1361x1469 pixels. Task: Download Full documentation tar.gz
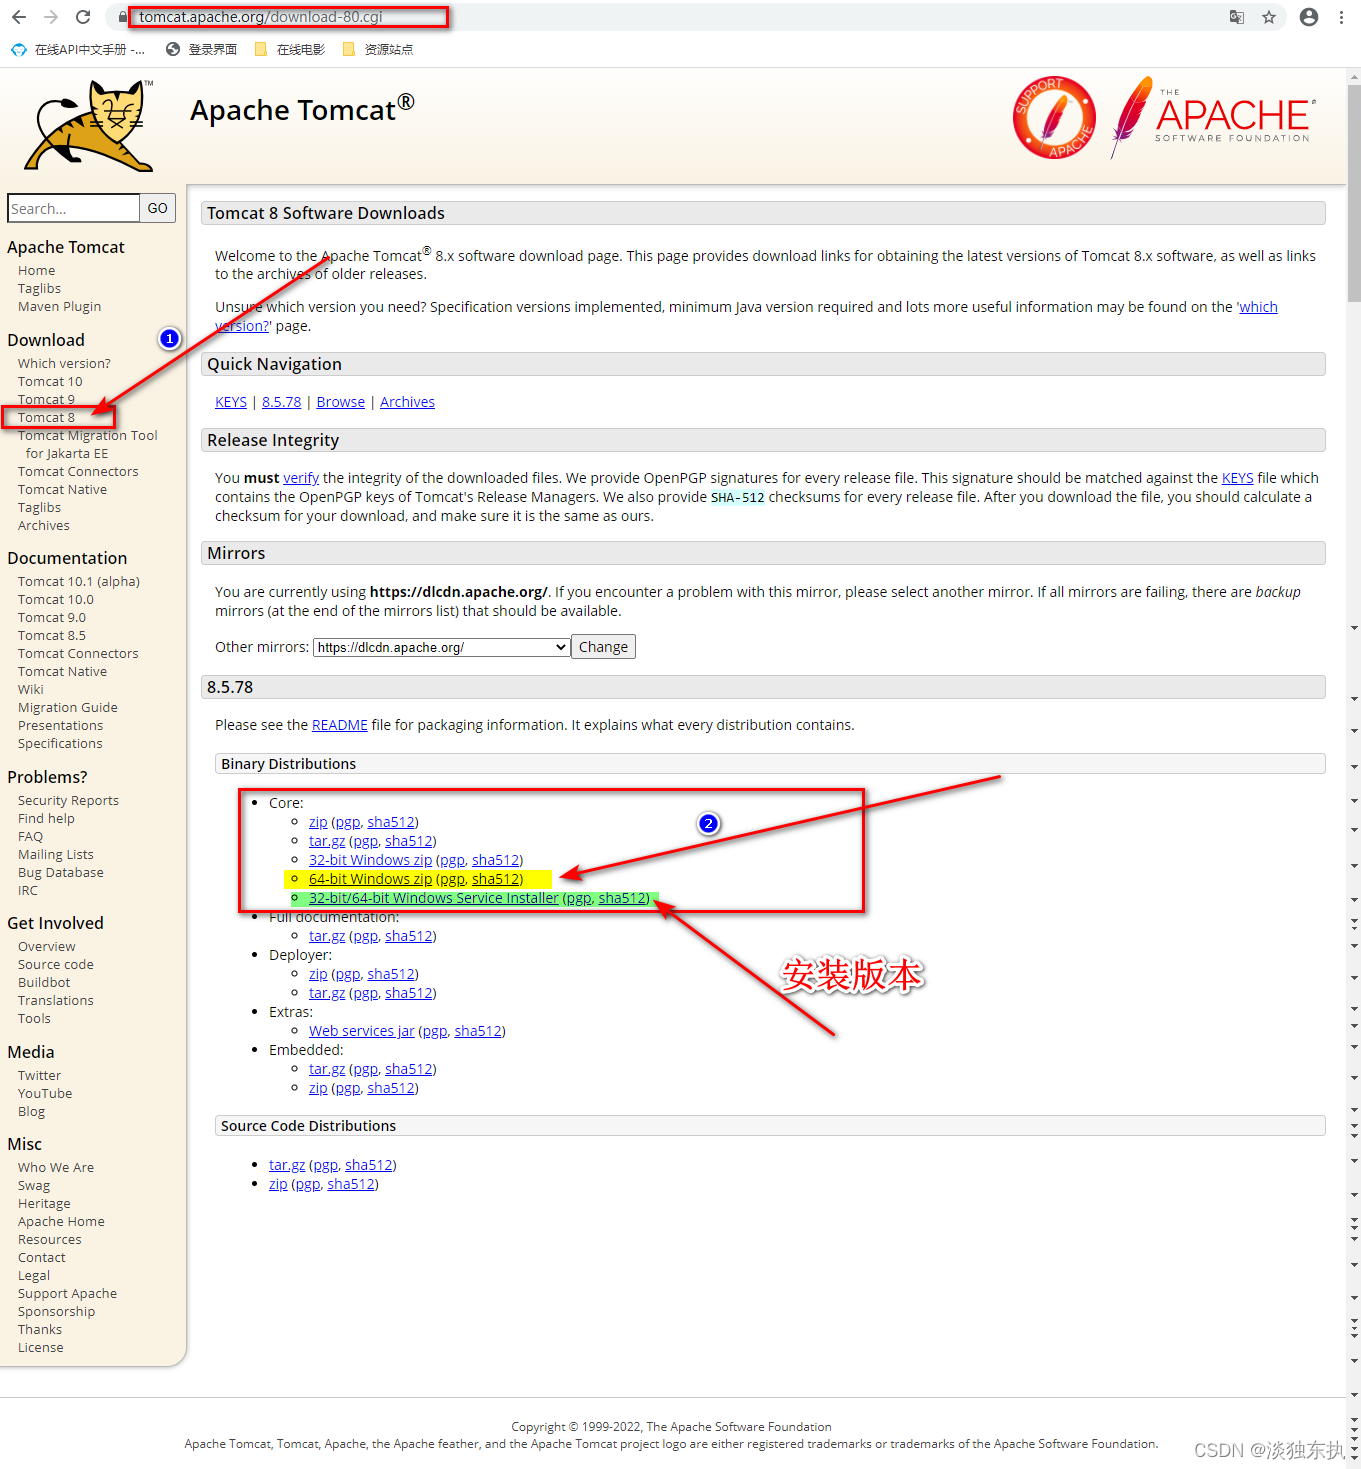point(327,936)
